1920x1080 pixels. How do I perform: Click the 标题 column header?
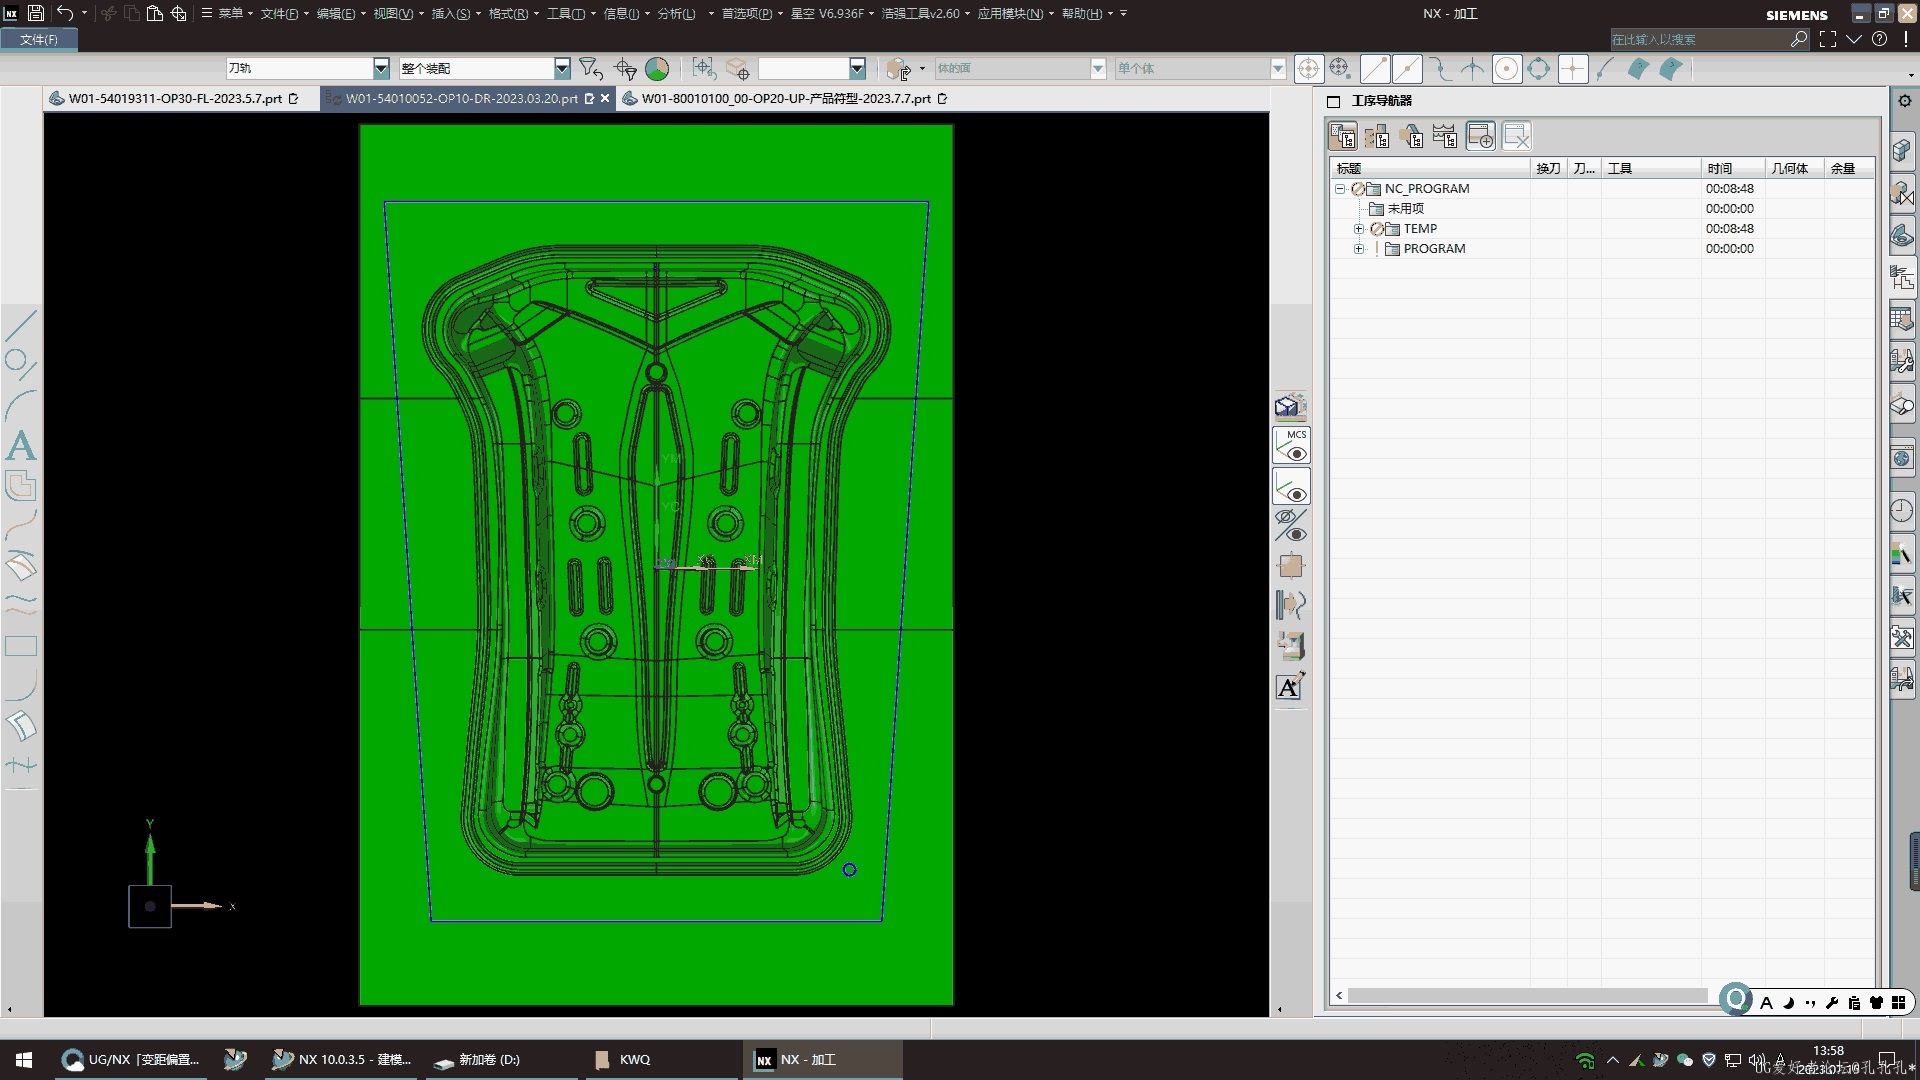tap(1430, 168)
